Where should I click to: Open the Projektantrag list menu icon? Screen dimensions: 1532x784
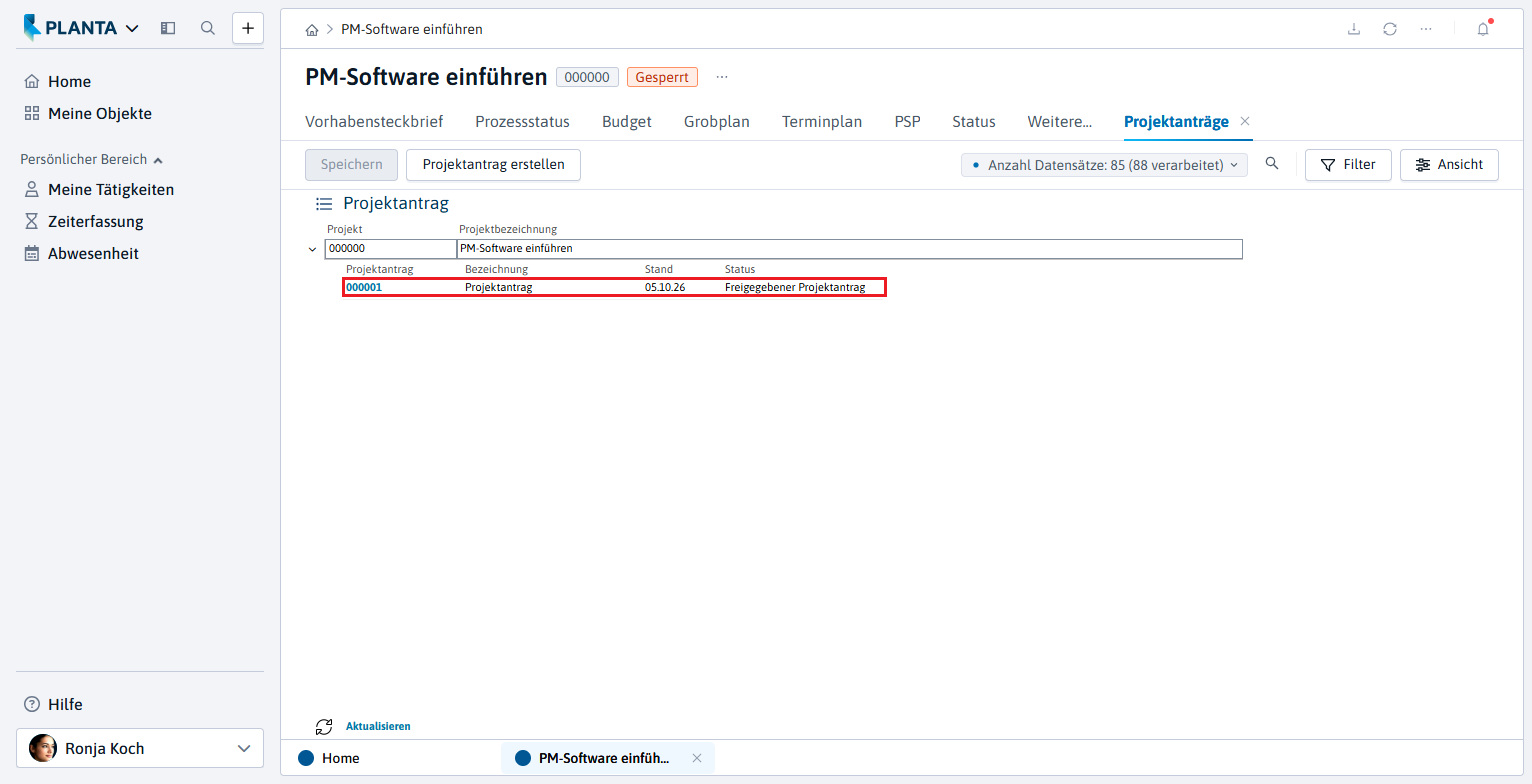click(x=324, y=203)
